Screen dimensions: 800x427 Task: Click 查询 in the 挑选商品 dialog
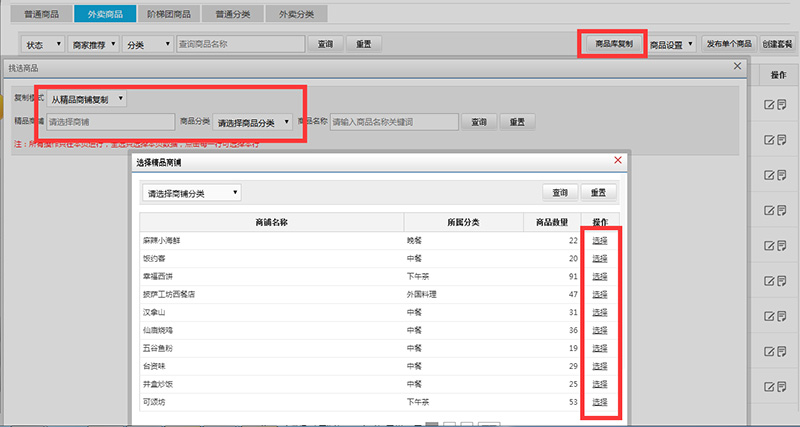coord(479,122)
